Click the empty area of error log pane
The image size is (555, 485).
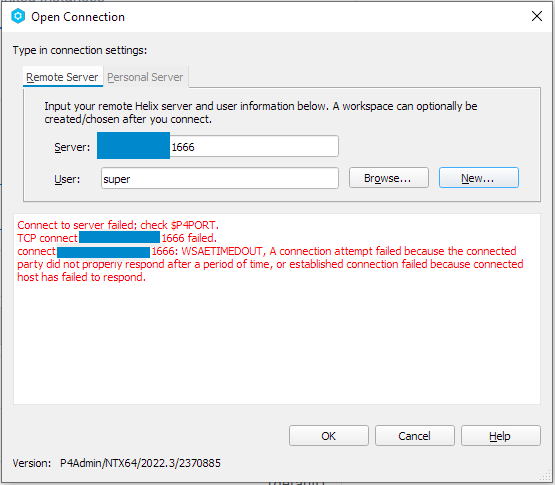277,343
